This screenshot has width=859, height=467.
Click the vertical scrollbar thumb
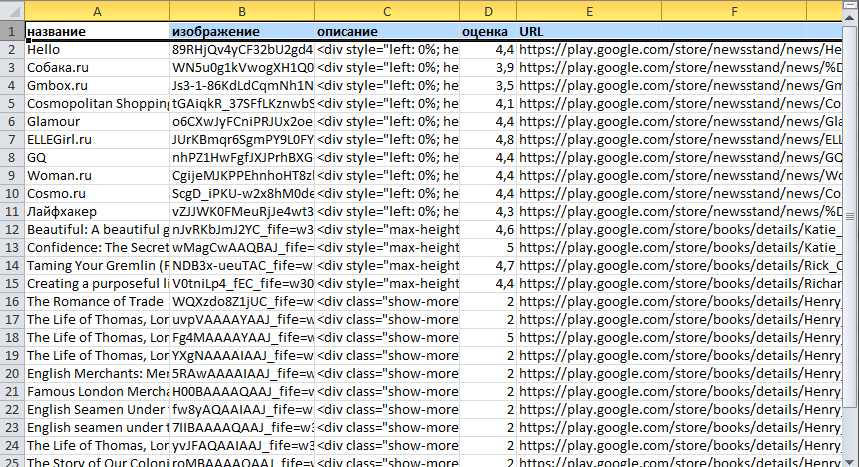coord(850,217)
